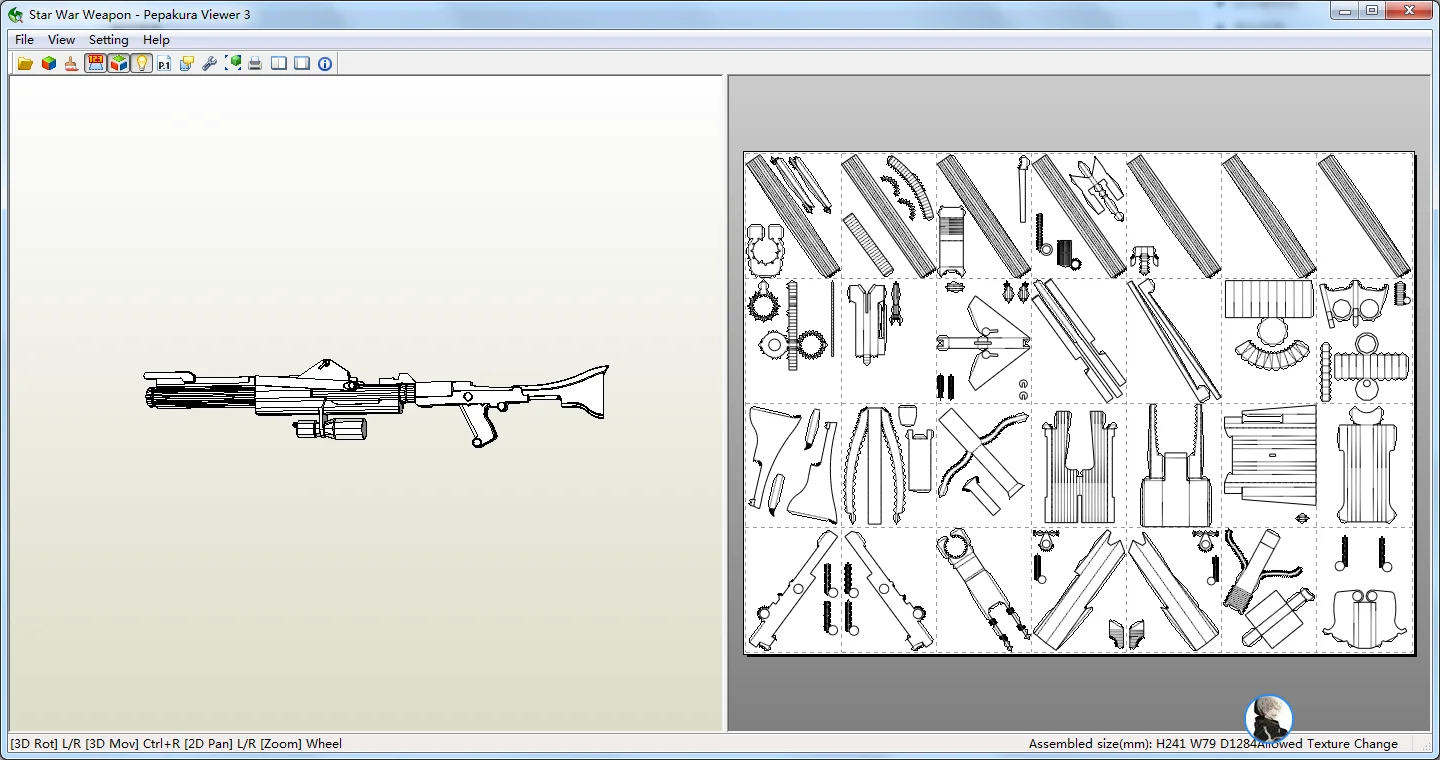
Task: Click the Pepakura app icon in title bar
Action: pyautogui.click(x=16, y=15)
